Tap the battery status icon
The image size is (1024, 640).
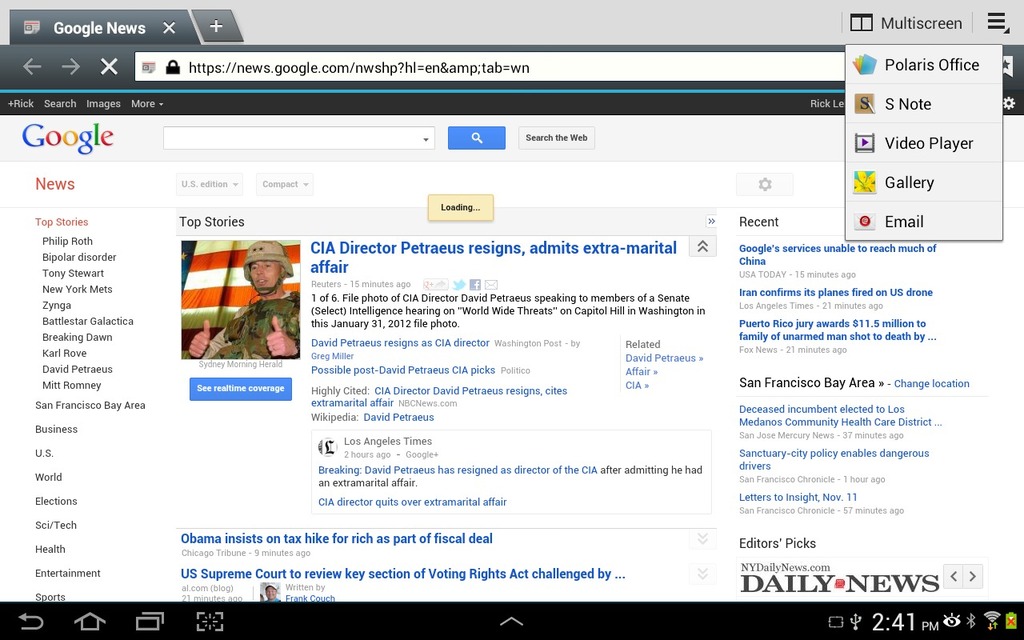click(1012, 620)
